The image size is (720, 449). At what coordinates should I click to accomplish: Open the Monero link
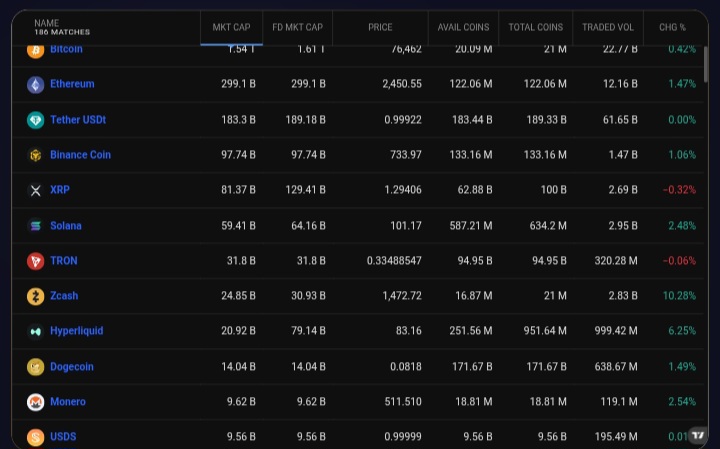click(68, 402)
